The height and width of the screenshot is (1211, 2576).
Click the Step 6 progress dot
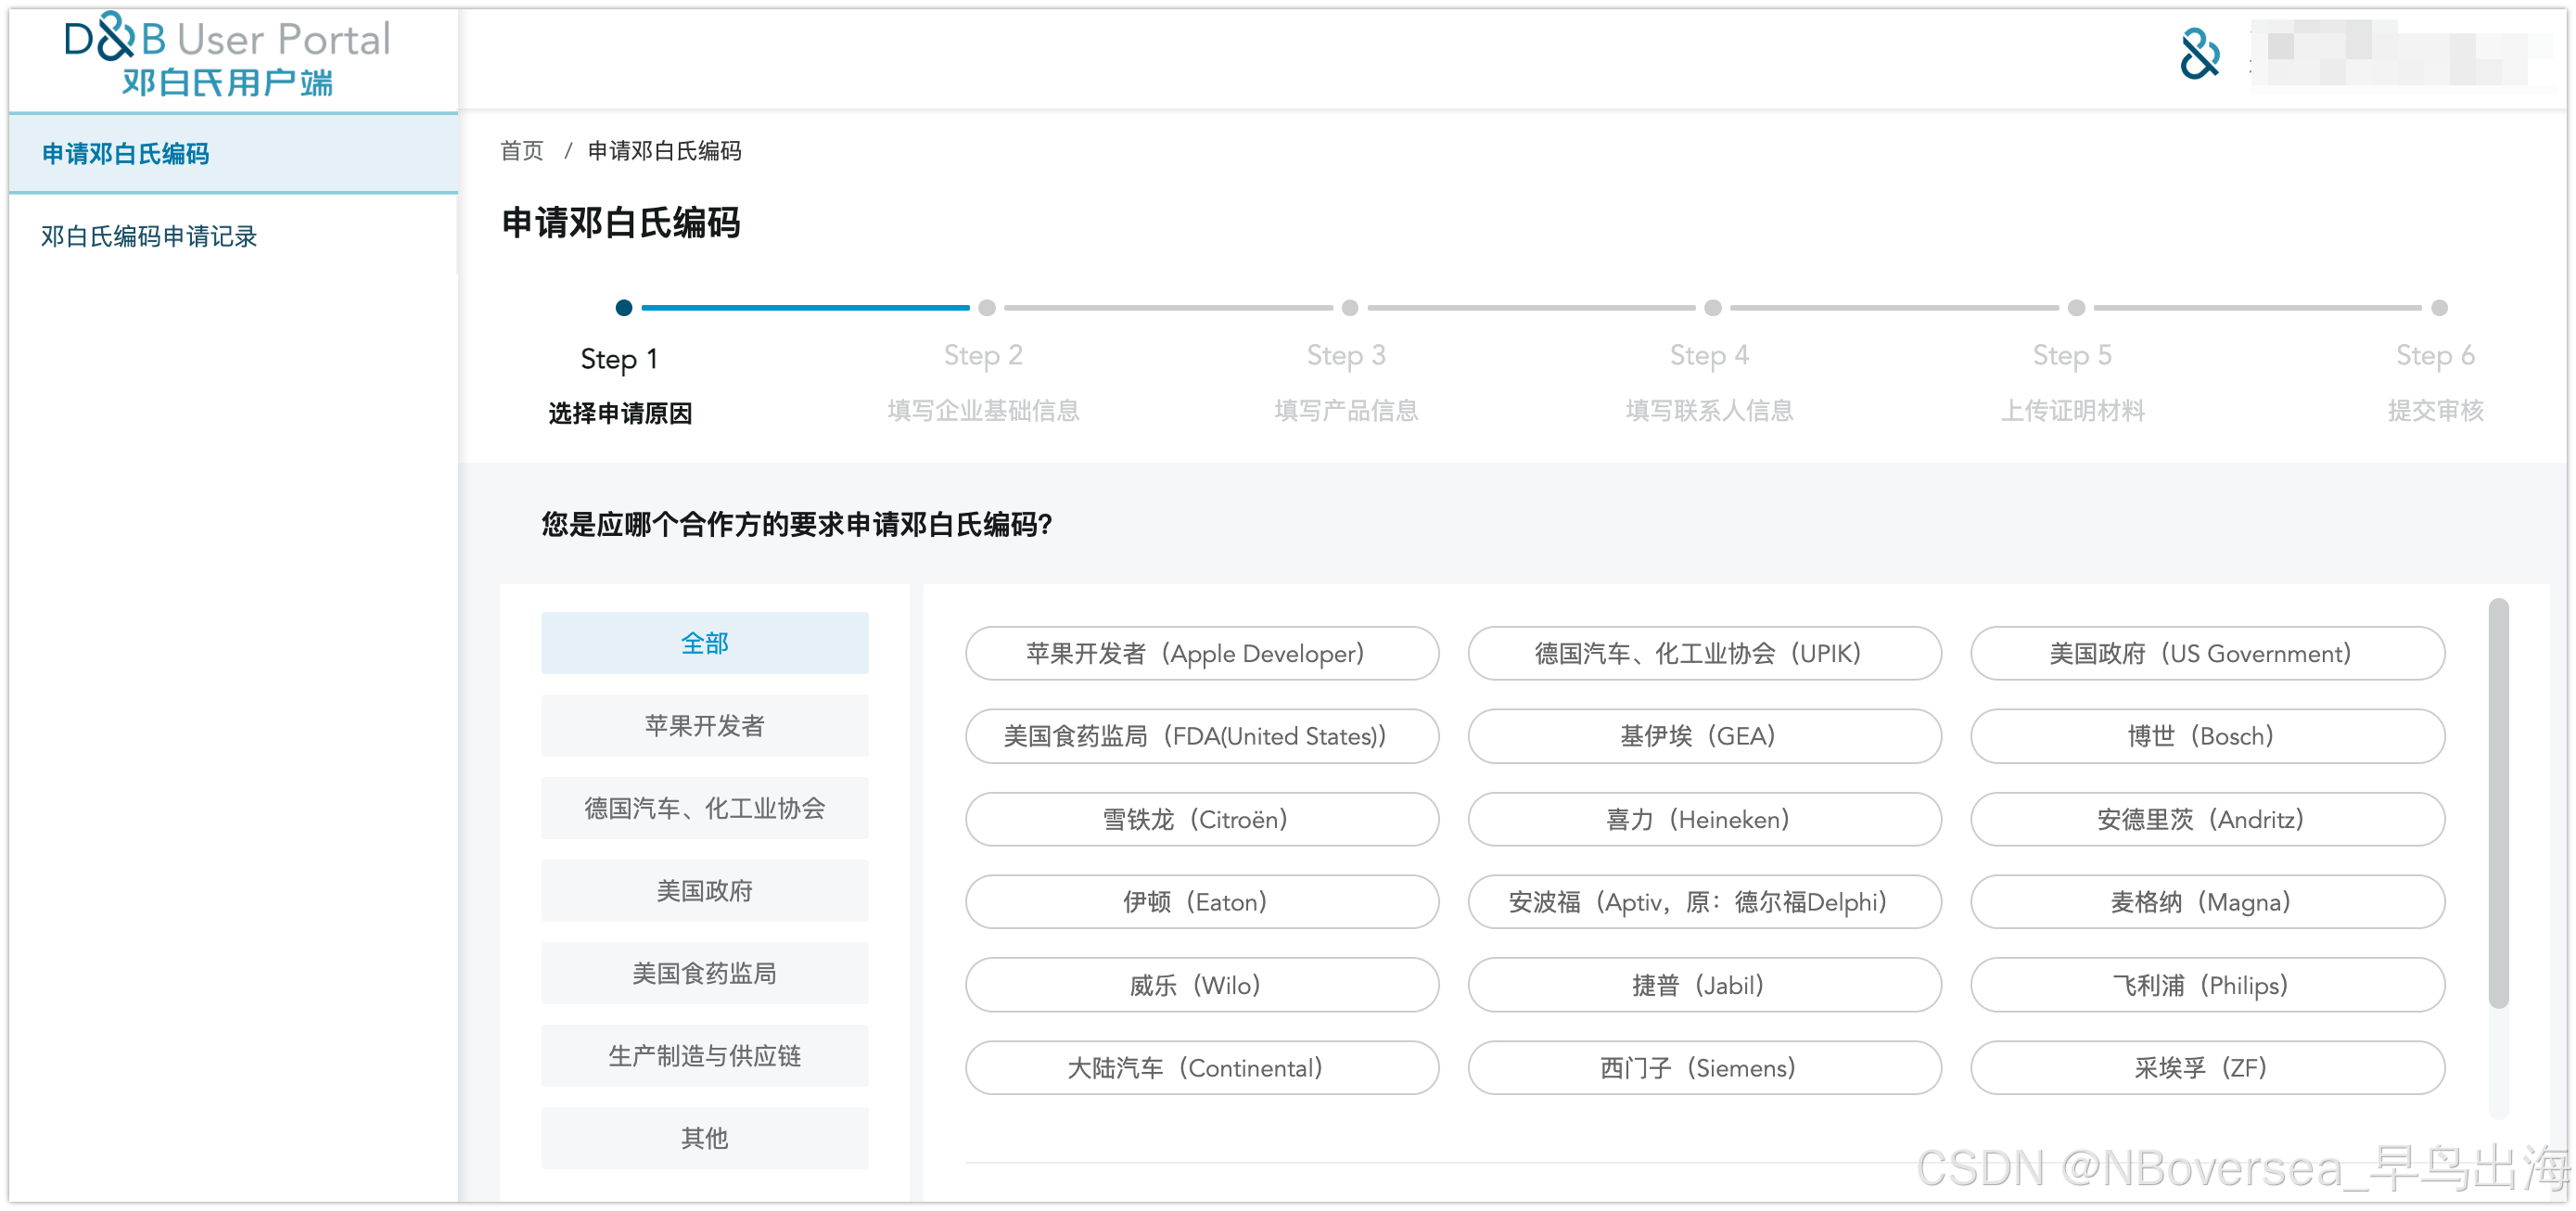2438,308
